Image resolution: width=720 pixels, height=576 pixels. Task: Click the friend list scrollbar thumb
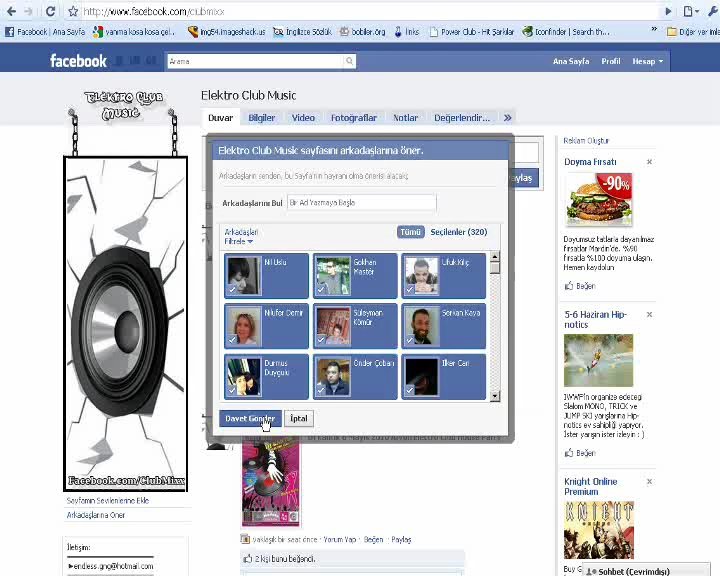click(x=495, y=267)
